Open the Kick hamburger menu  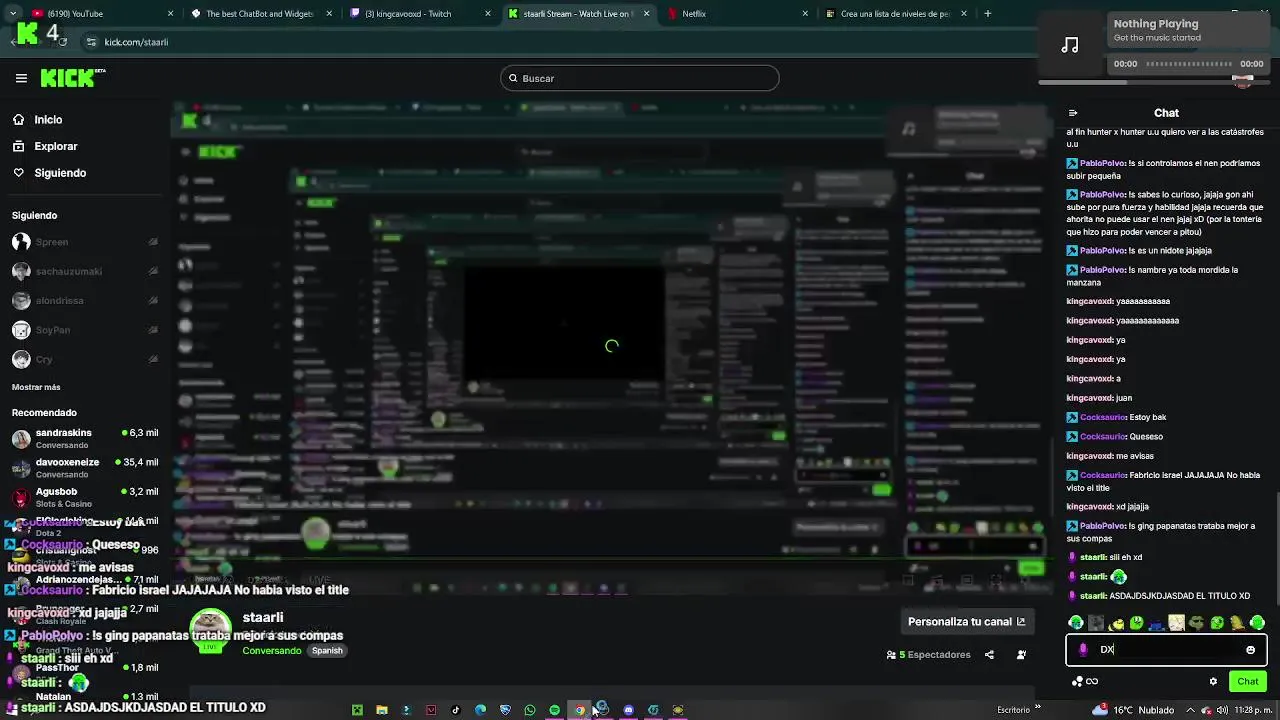click(21, 78)
